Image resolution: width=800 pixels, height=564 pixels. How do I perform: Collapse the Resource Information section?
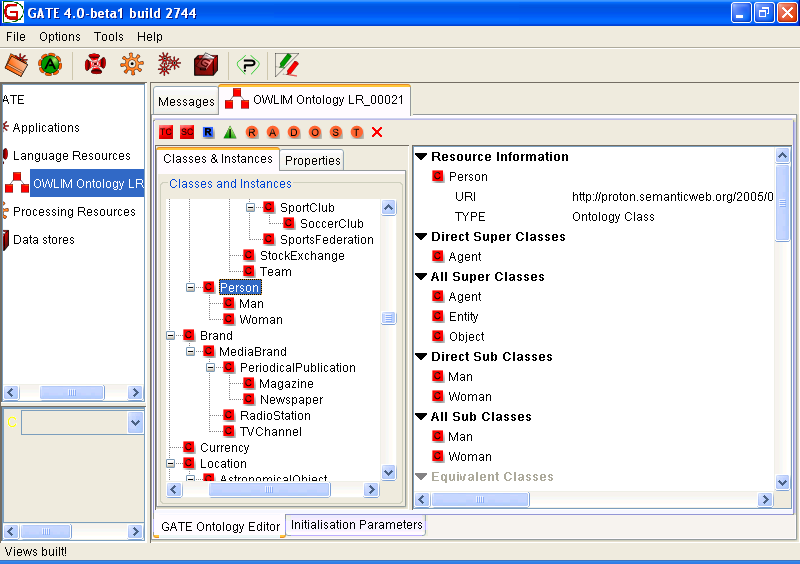[x=422, y=157]
